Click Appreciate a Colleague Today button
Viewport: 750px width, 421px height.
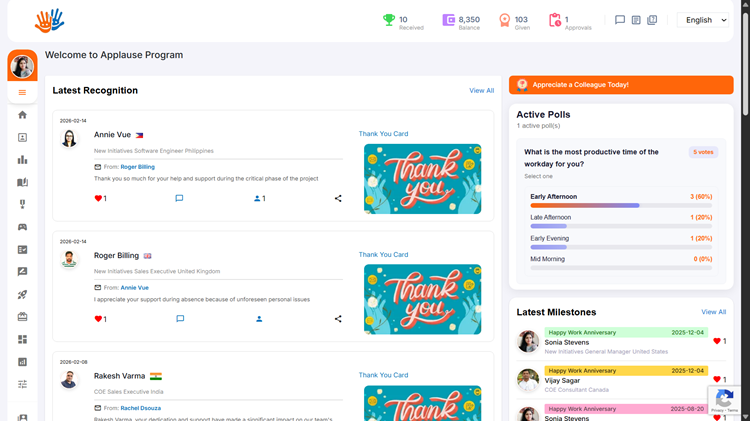click(620, 85)
